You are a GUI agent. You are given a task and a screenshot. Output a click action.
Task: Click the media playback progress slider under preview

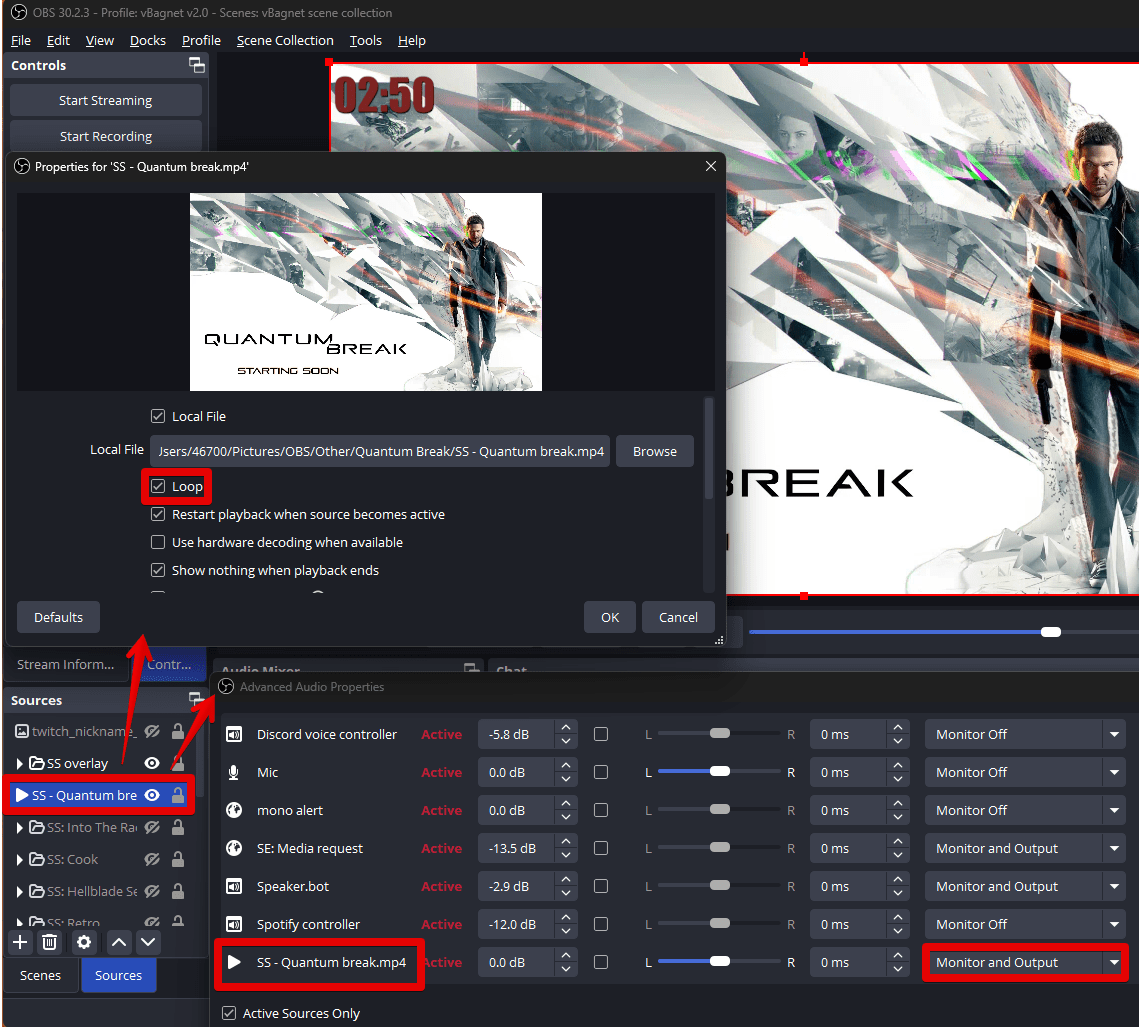943,632
